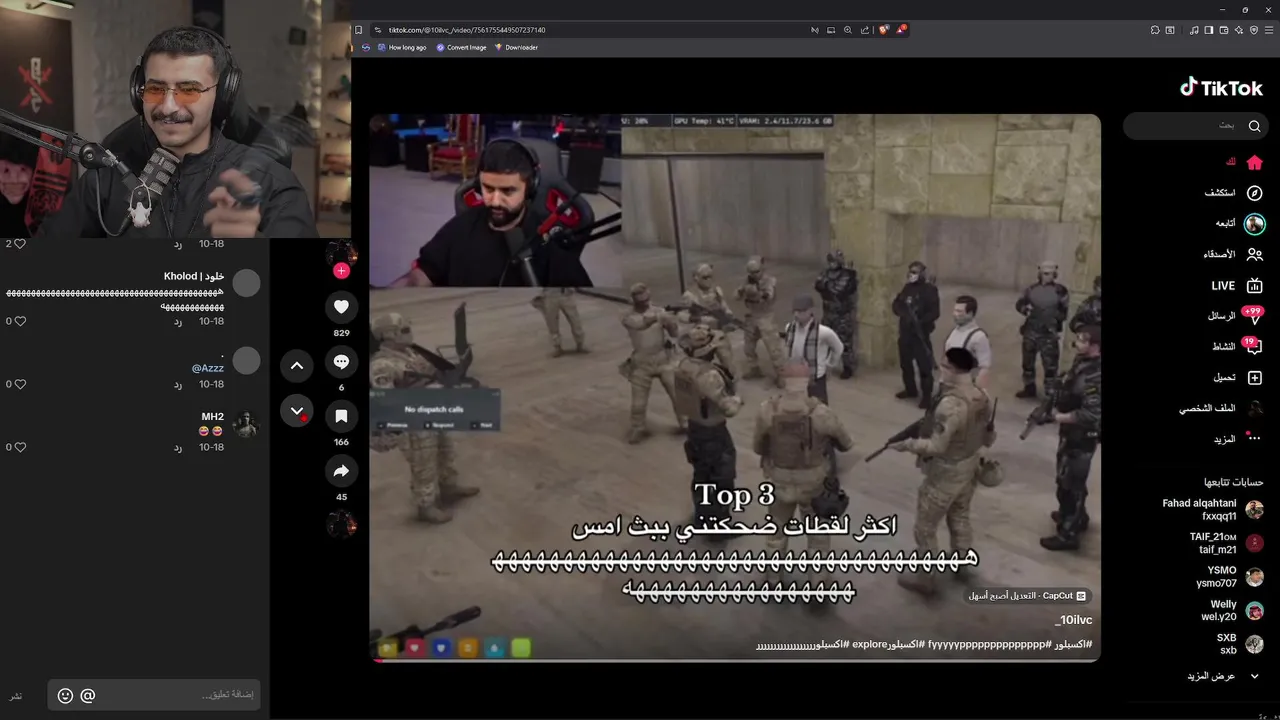Screen dimensions: 1280x720
Task: Click the search magnifier icon in TikTok
Action: click(x=1254, y=126)
